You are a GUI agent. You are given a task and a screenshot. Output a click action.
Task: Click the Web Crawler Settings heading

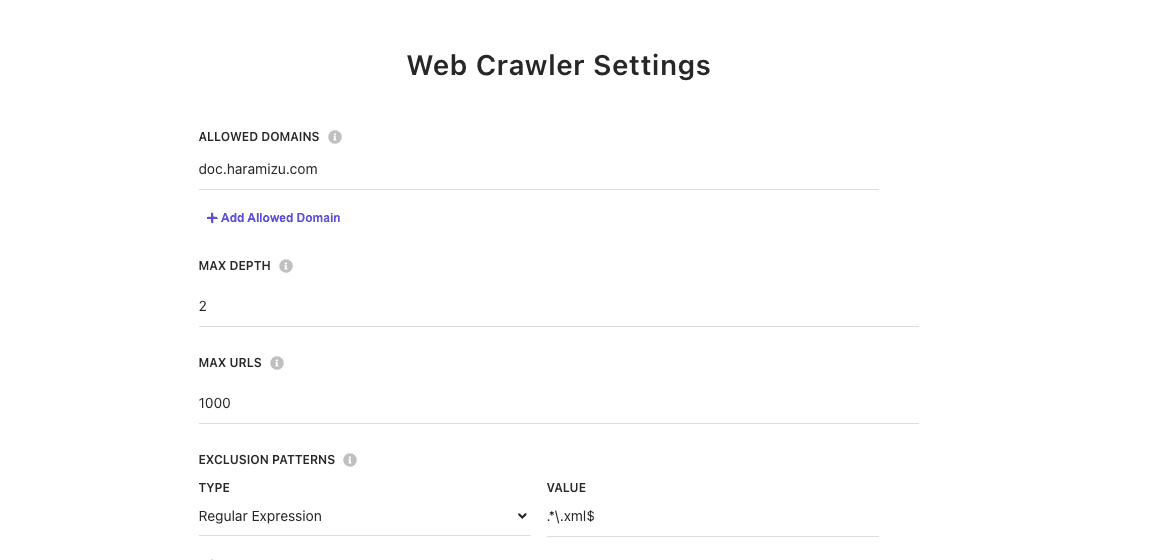558,65
